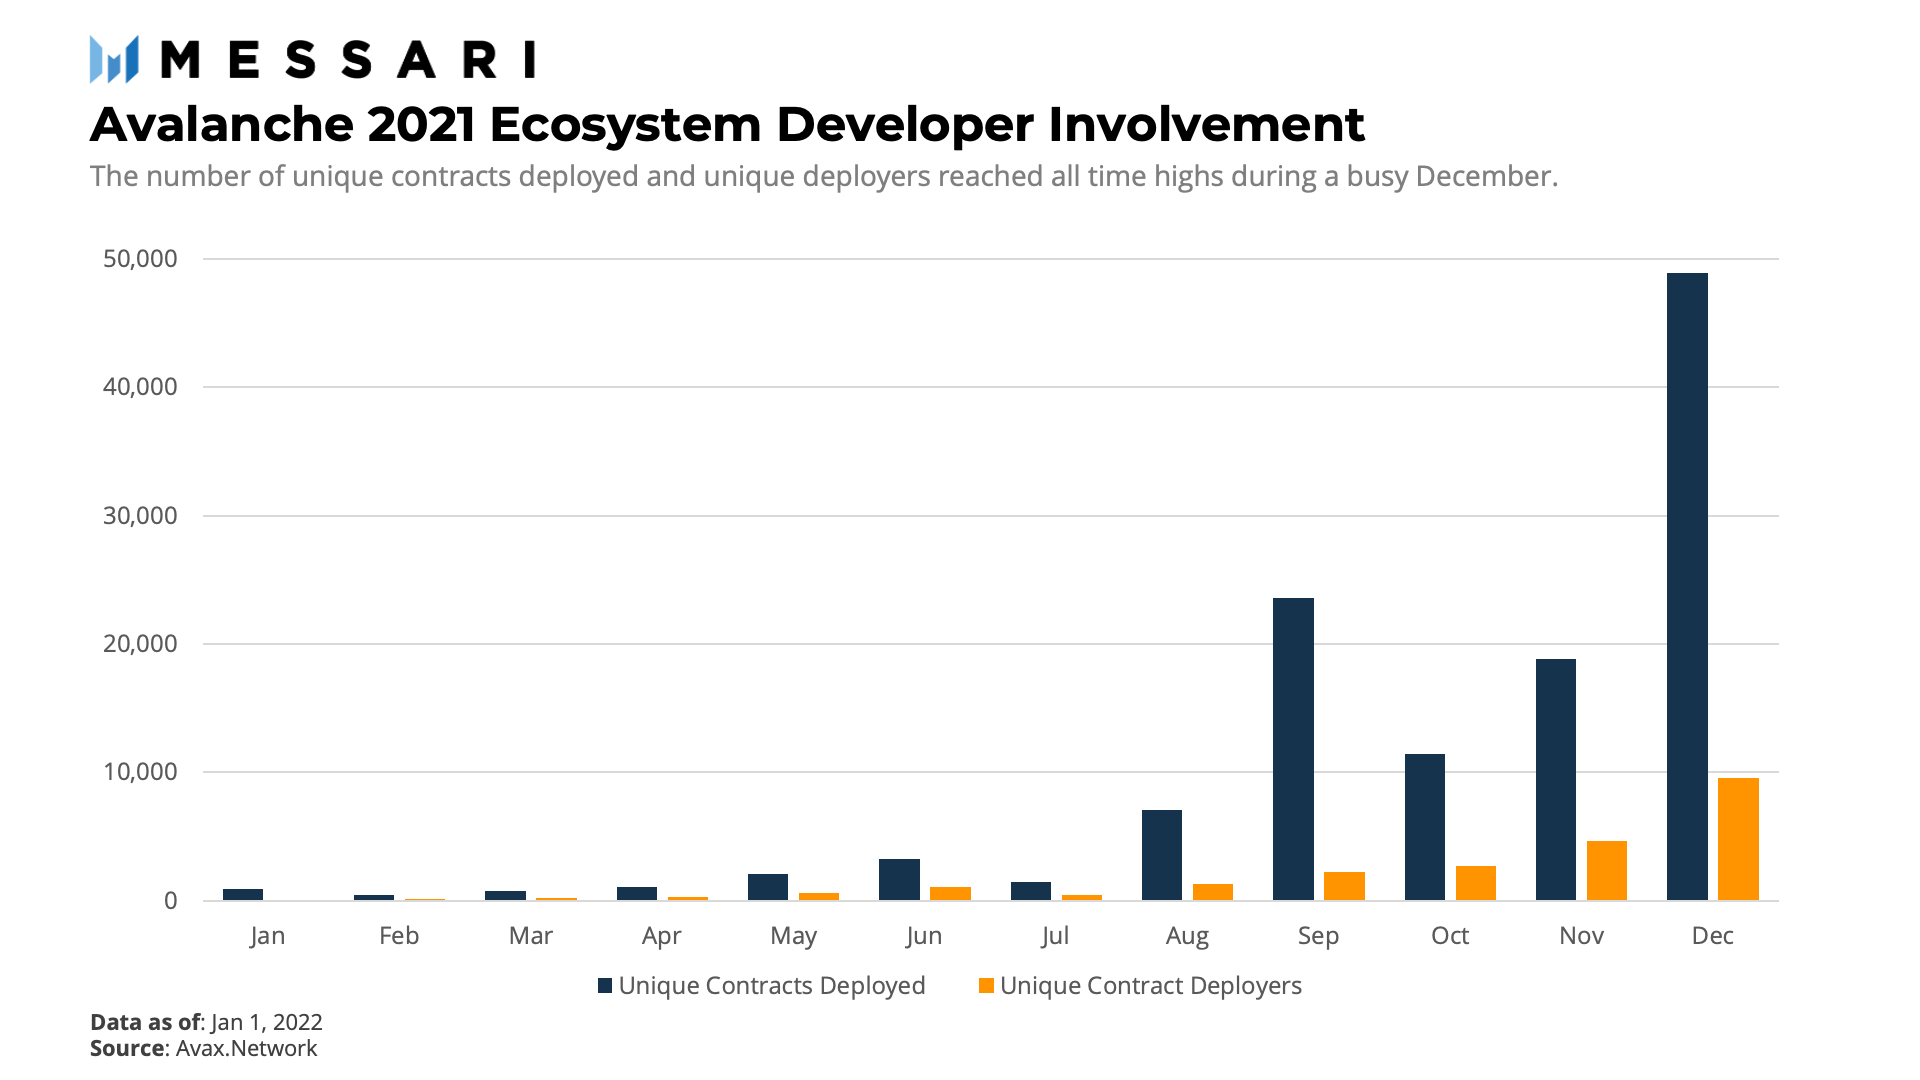Select the August navy contracts bar
The image size is (1920, 1080).
[x=1162, y=855]
